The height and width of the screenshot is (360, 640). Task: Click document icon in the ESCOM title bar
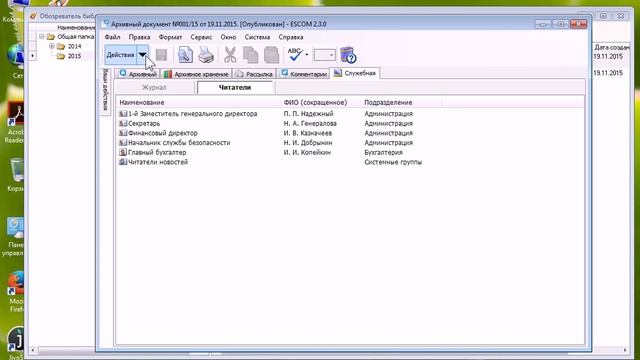pos(106,24)
